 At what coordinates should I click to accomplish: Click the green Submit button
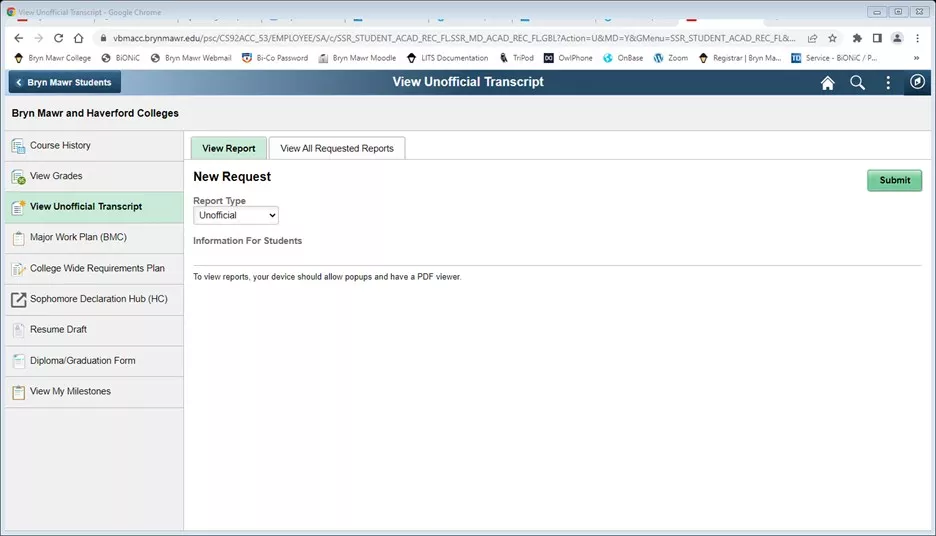pyautogui.click(x=894, y=180)
